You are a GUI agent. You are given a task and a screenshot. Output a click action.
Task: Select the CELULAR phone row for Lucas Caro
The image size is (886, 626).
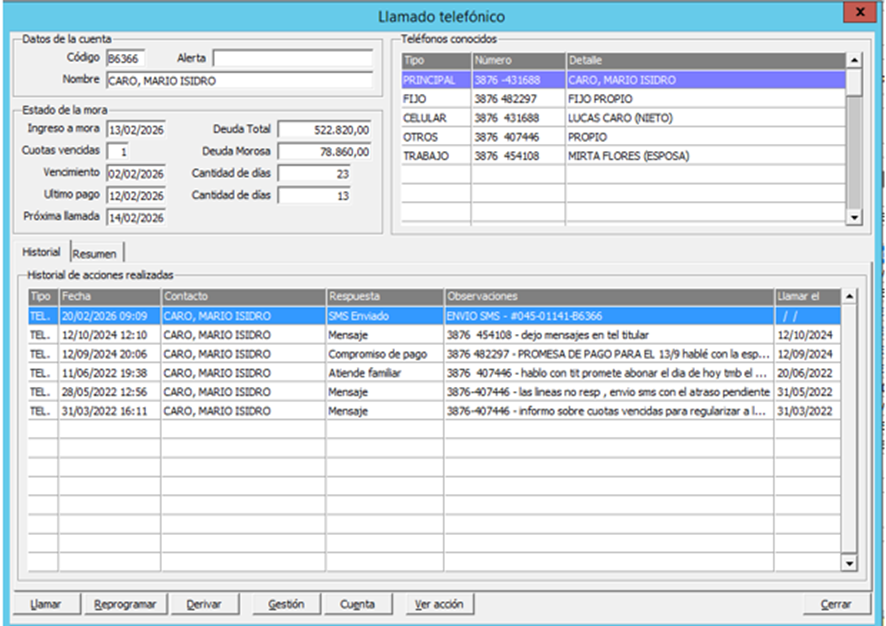[x=622, y=118]
